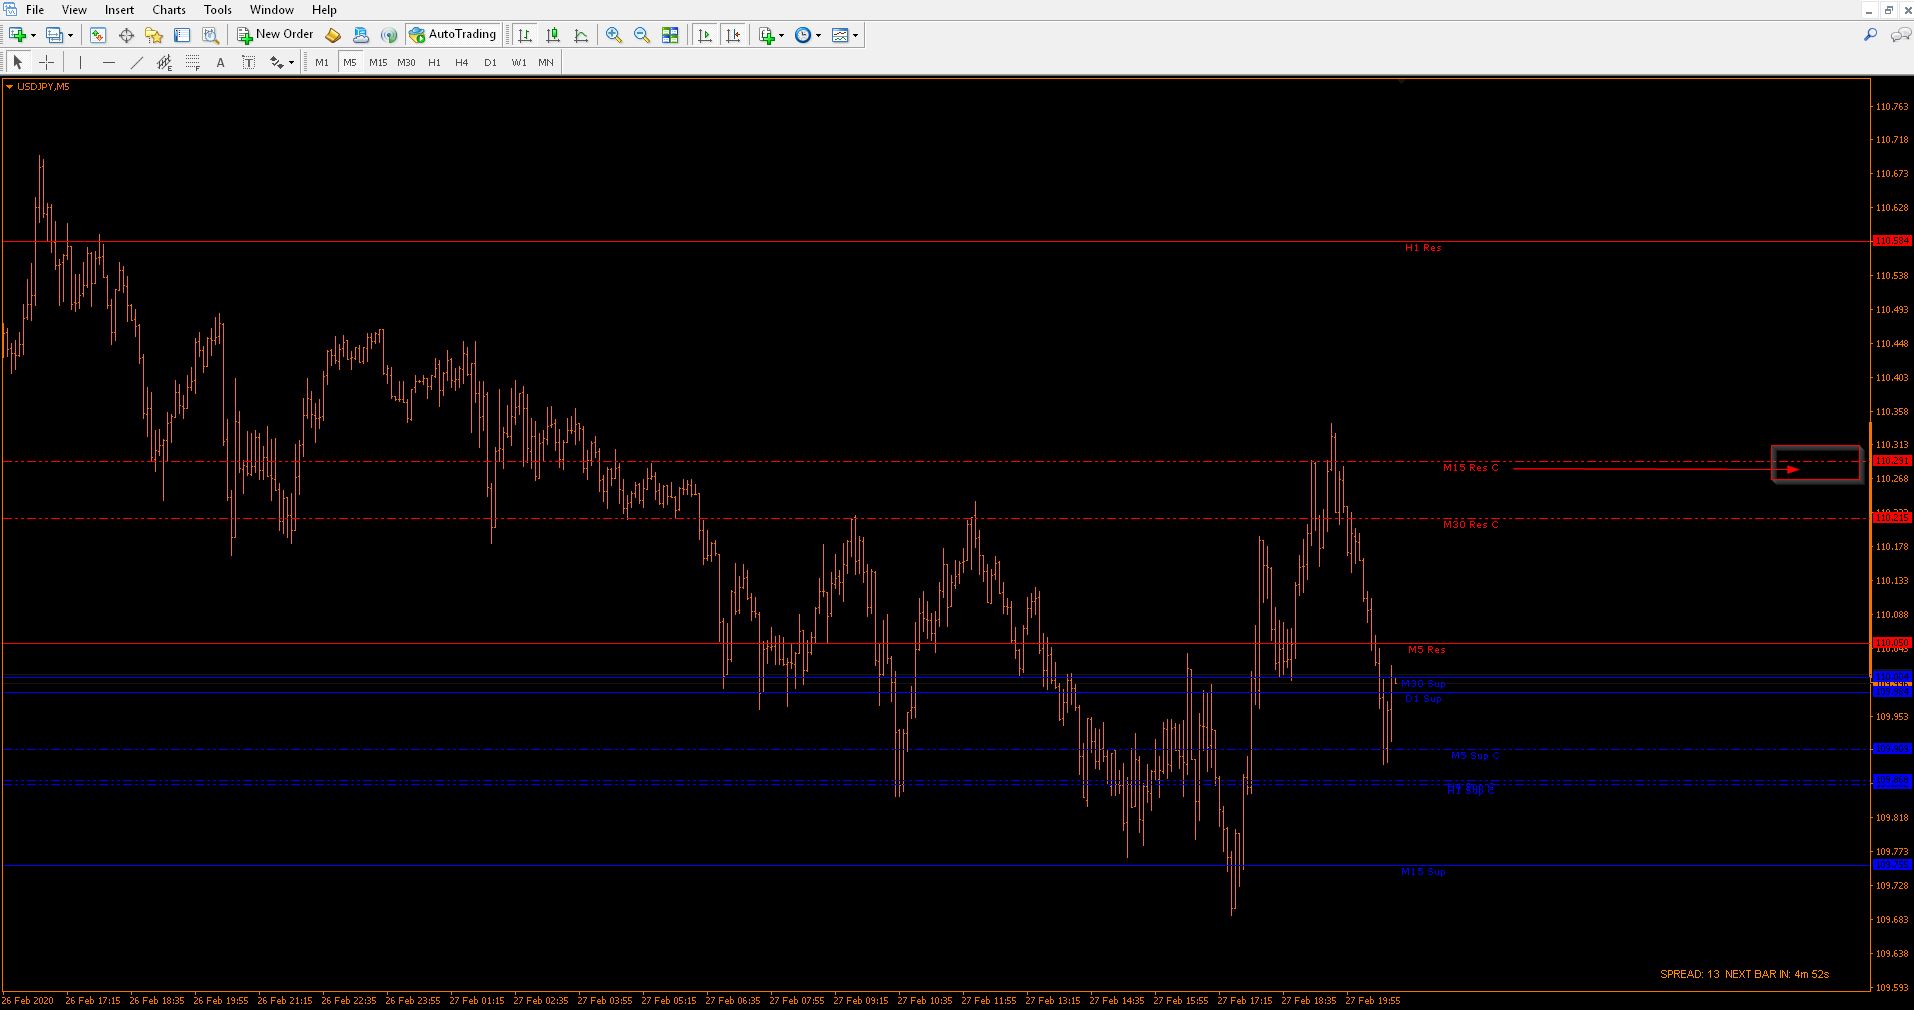Viewport: 1914px width, 1010px height.
Task: Select the Crosshair tool
Action: pyautogui.click(x=46, y=62)
